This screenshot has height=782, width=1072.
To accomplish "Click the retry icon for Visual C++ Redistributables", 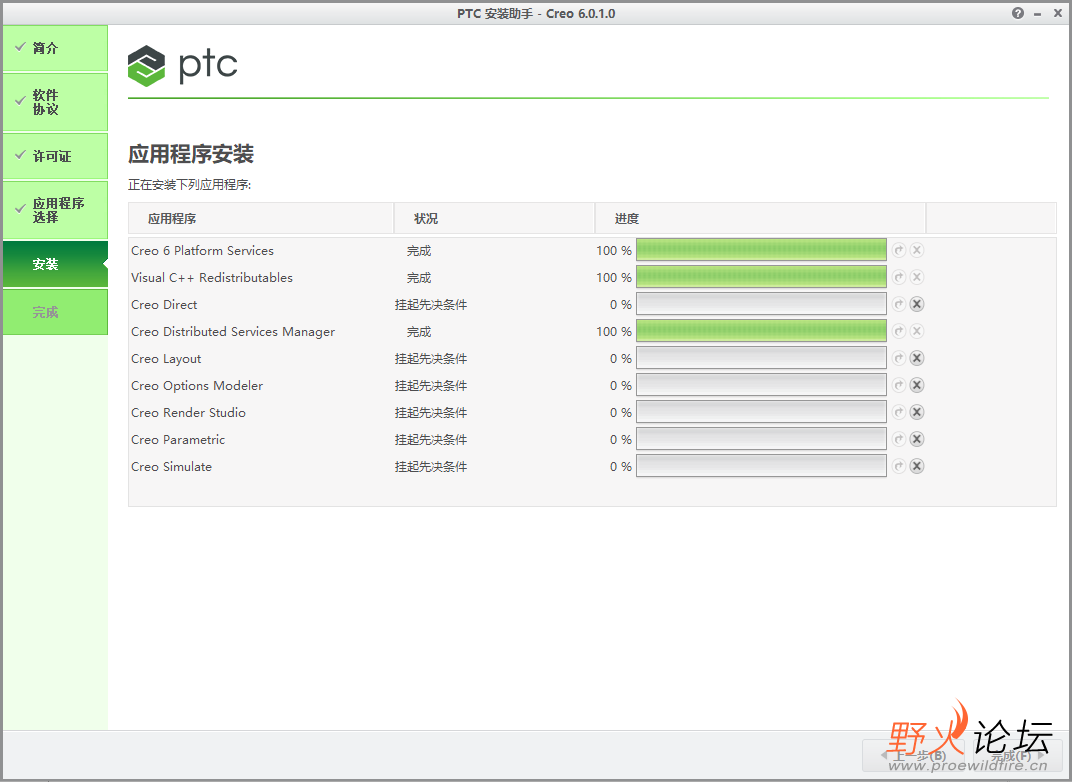I will click(x=899, y=278).
